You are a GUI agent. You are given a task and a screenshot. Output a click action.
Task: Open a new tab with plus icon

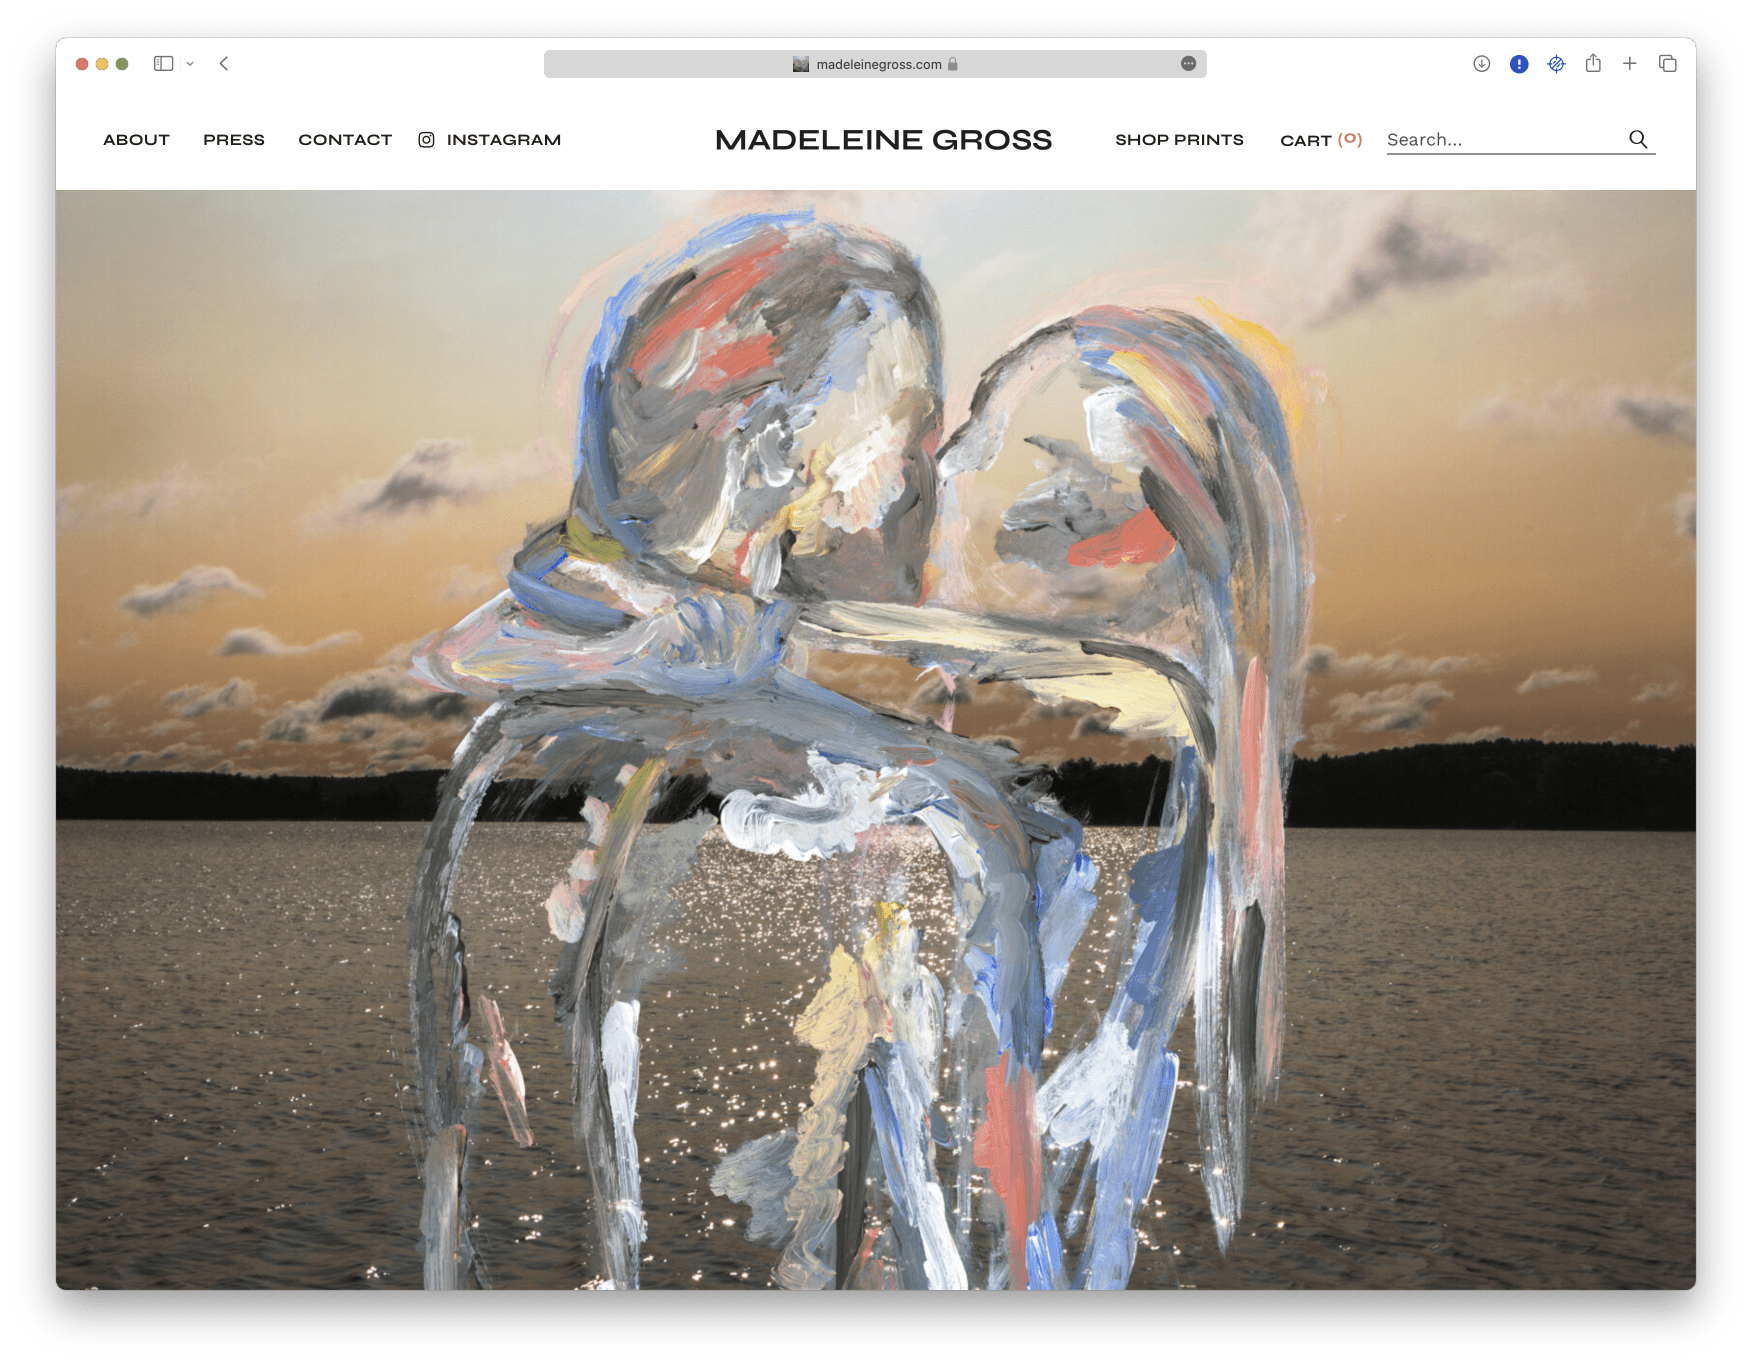[1630, 64]
